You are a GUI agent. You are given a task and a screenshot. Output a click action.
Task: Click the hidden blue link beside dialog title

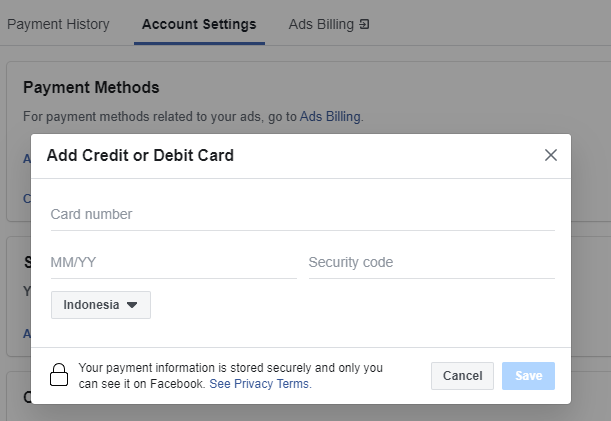(27, 159)
